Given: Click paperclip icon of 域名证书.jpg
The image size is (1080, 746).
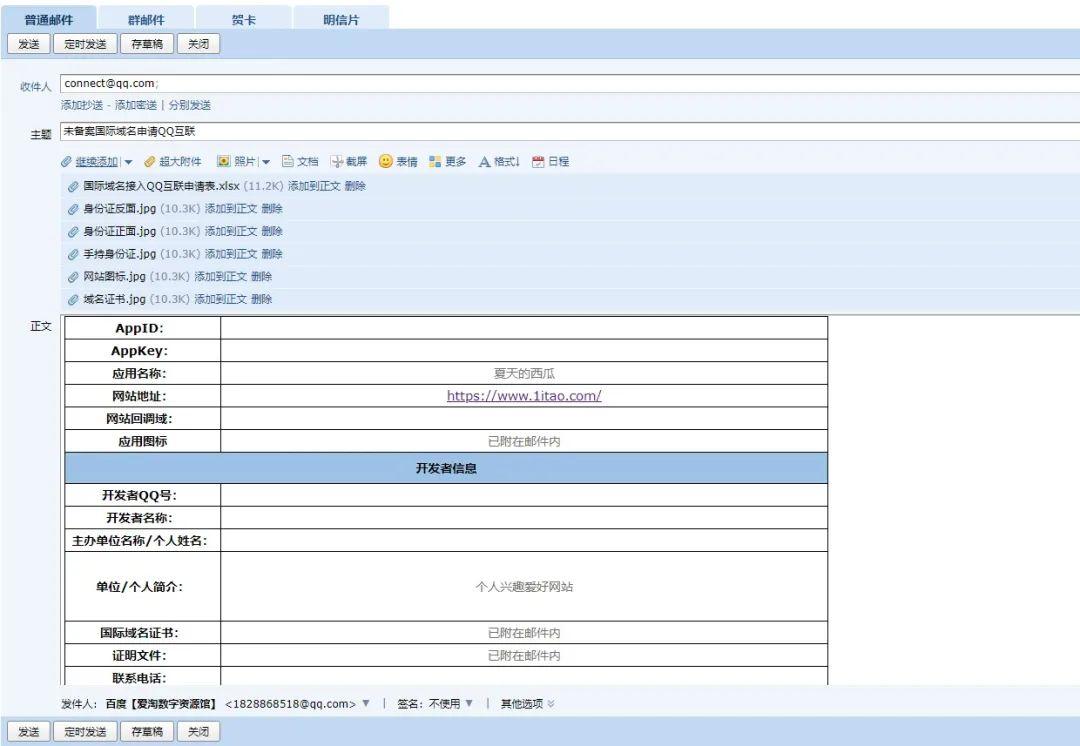Looking at the screenshot, I should 73,300.
